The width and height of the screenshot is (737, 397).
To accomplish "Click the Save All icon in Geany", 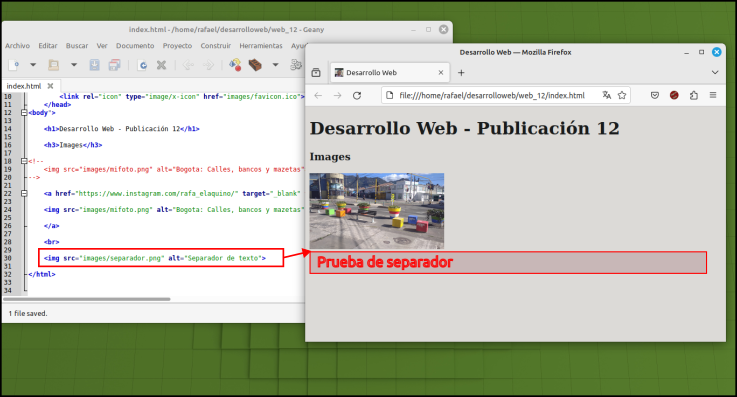I will (114, 65).
